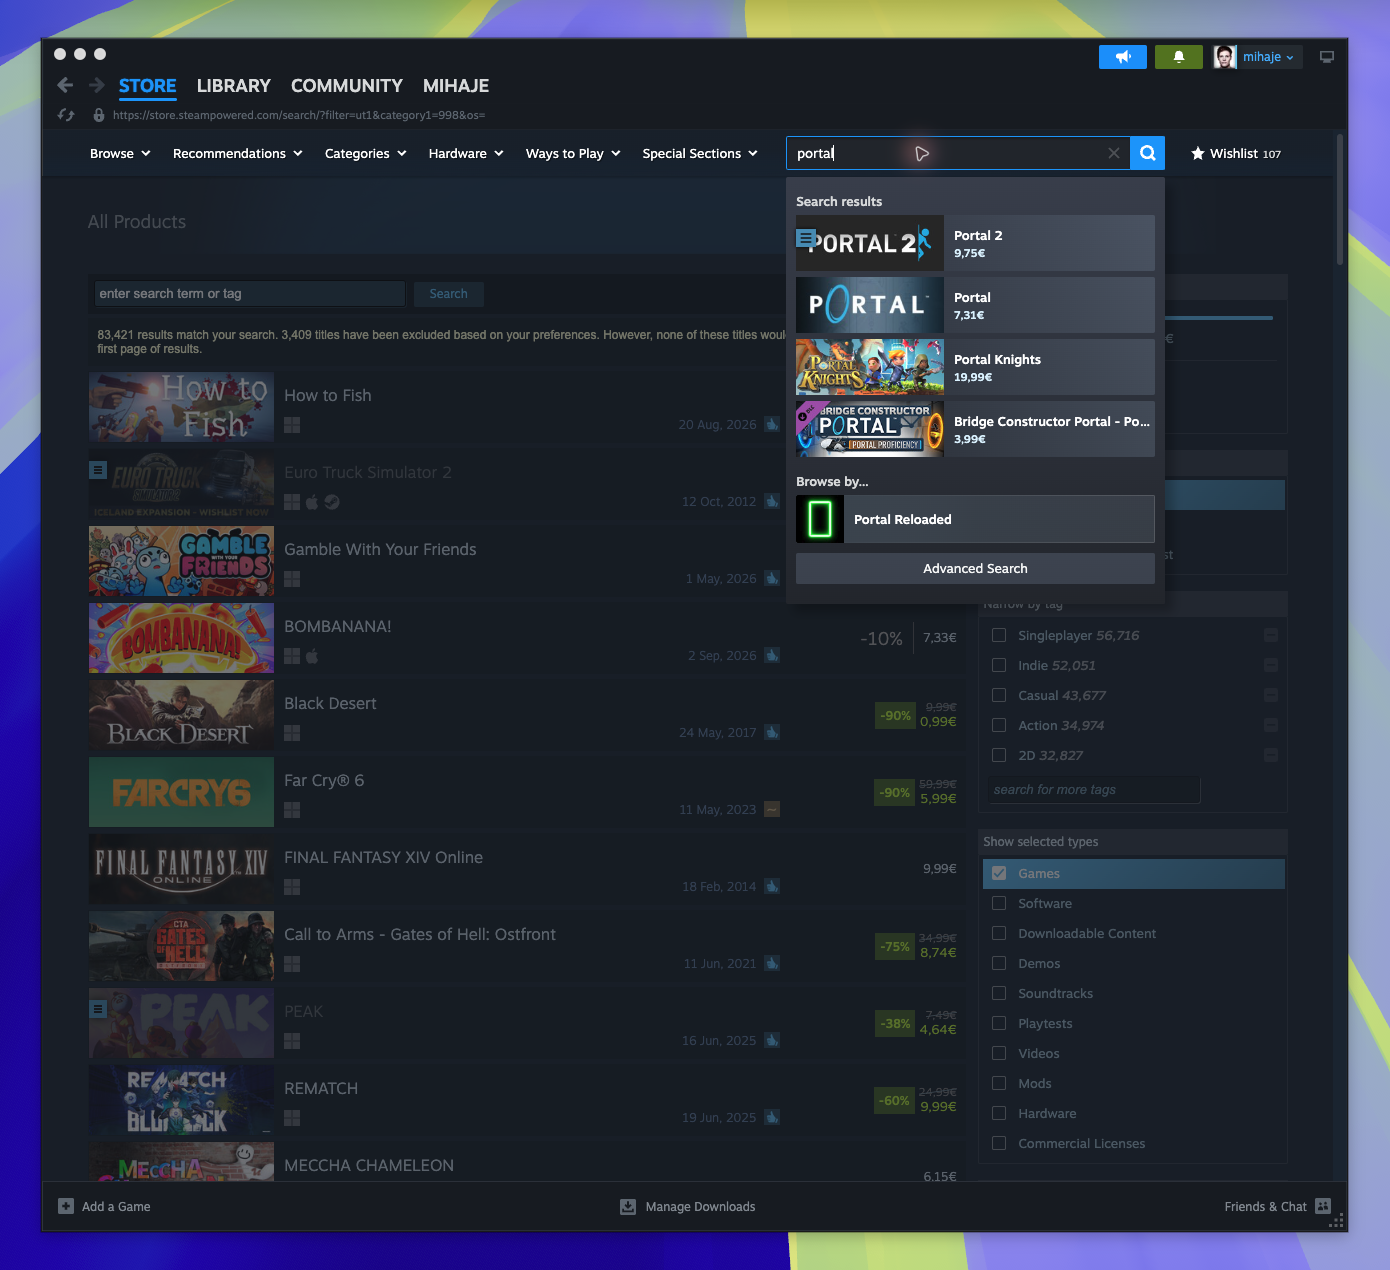Screen dimensions: 1390x1270
Task: Switch to the STORE tab
Action: (147, 86)
